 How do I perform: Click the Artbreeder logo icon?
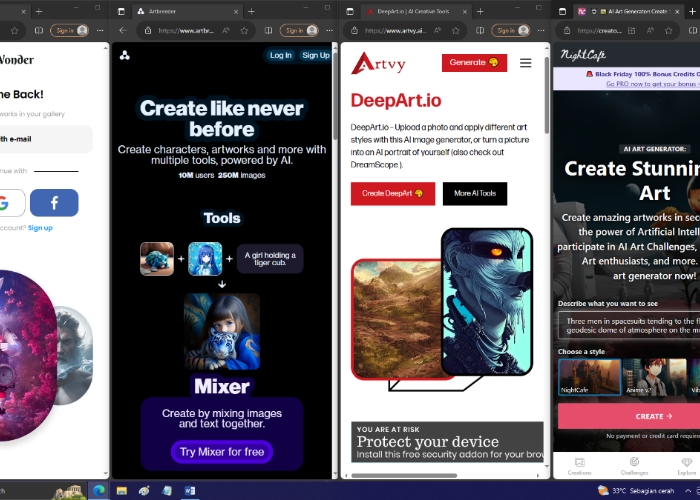point(125,55)
